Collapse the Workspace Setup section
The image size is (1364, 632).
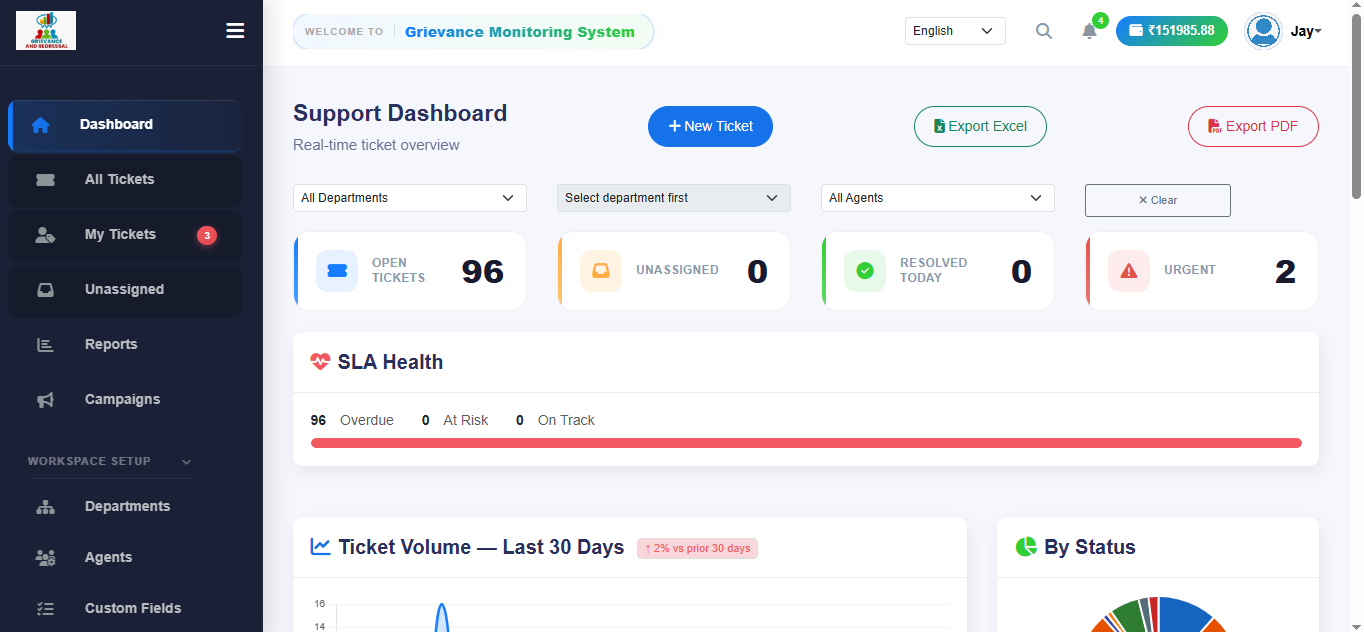tap(110, 462)
